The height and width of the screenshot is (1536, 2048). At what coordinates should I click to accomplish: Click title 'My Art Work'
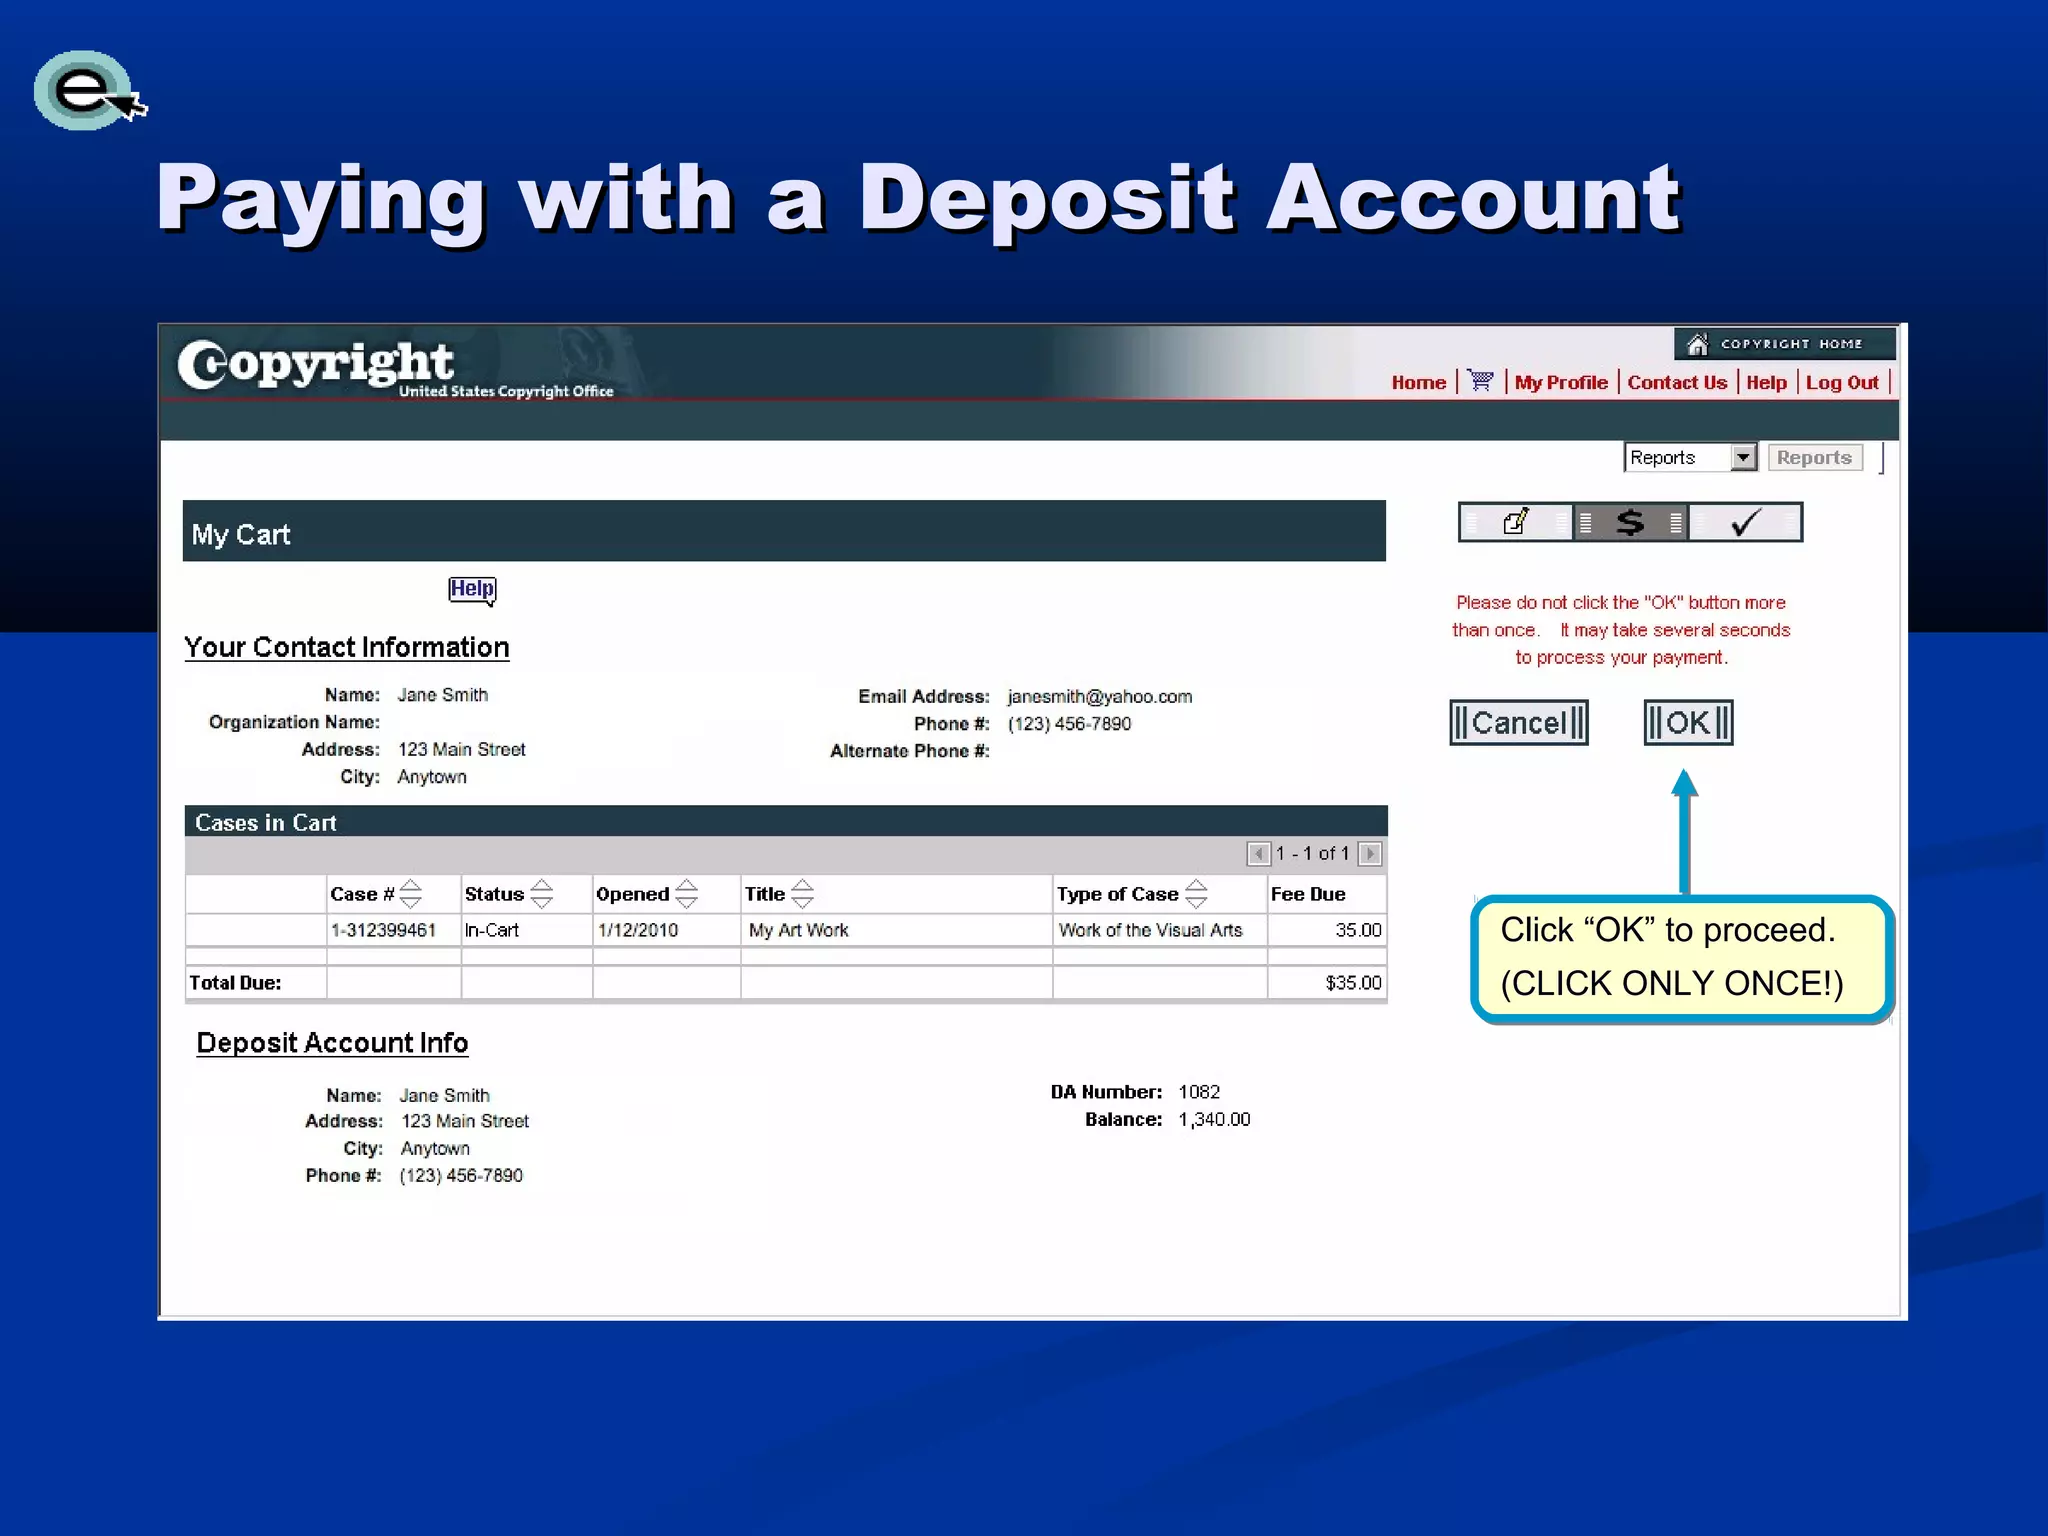click(x=798, y=930)
